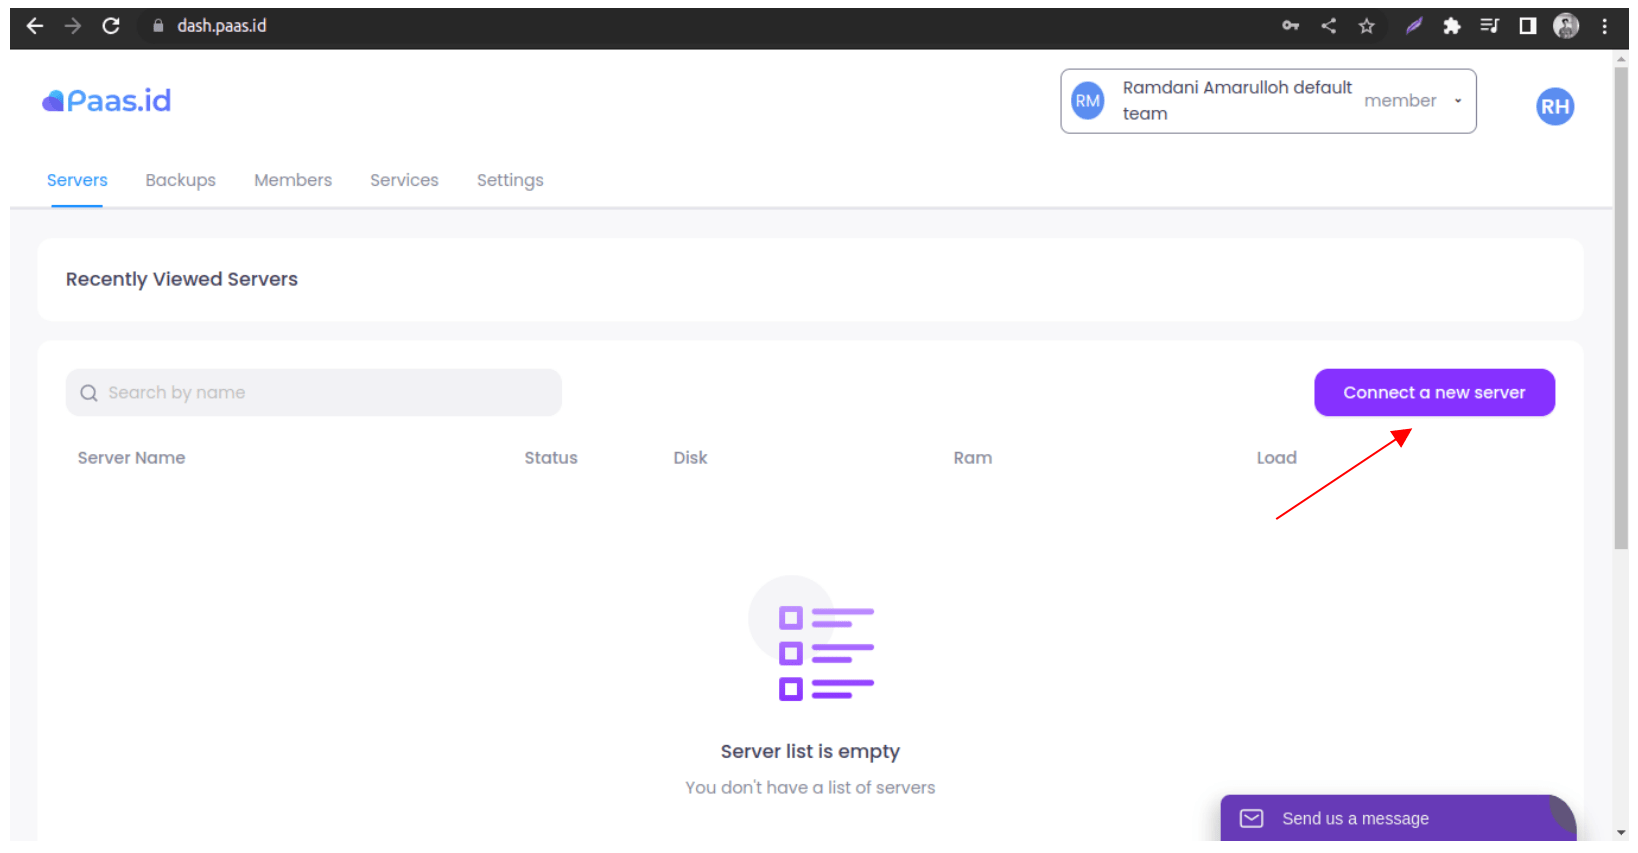Click the password key icon
Image resolution: width=1638 pixels, height=853 pixels.
1290,26
